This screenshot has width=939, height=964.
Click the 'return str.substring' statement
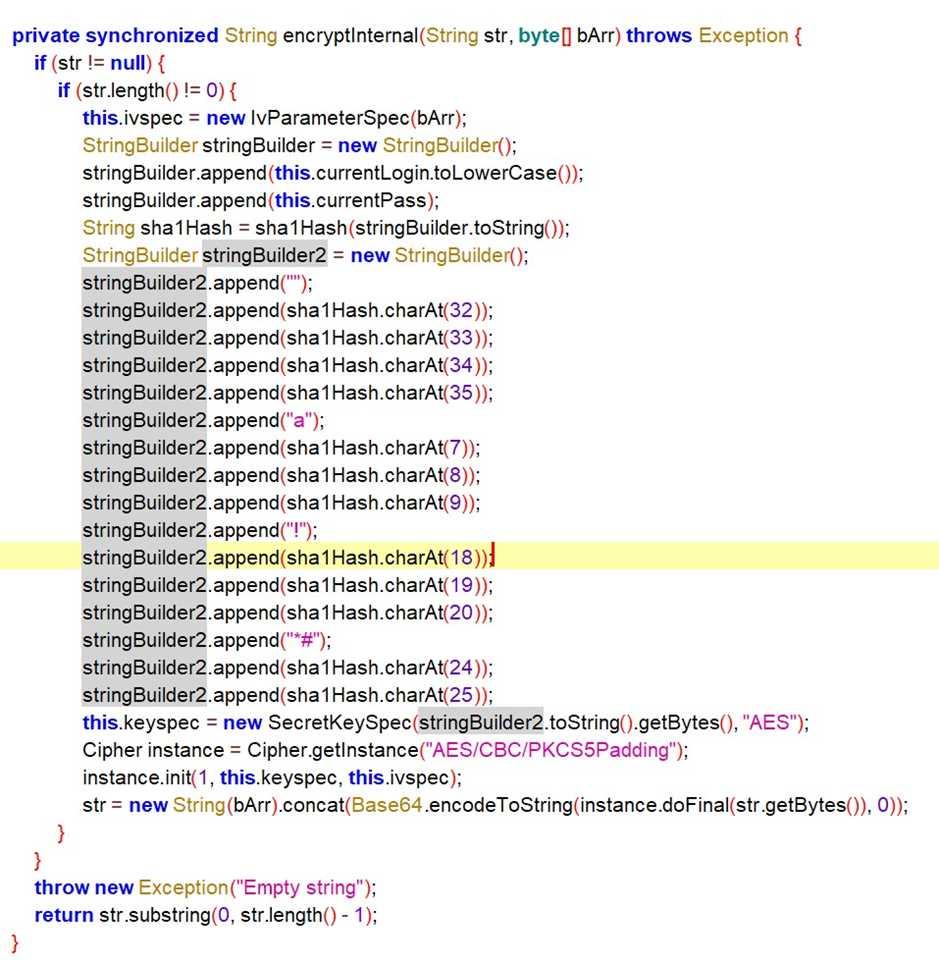click(x=206, y=915)
